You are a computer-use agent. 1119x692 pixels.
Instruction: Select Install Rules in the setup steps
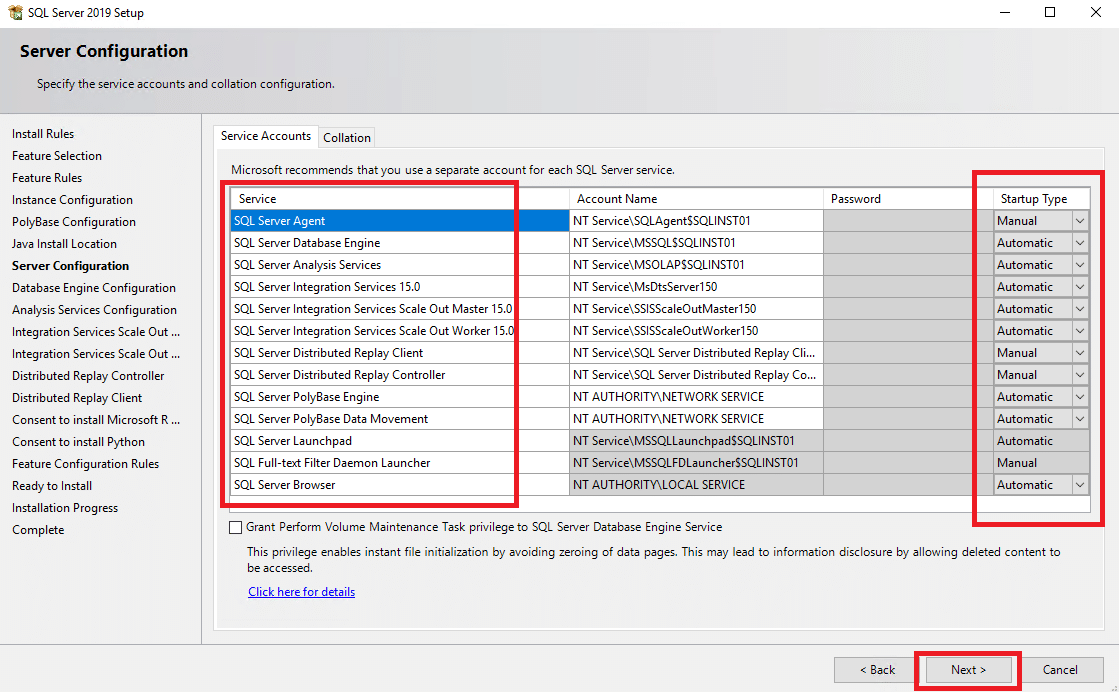(43, 134)
